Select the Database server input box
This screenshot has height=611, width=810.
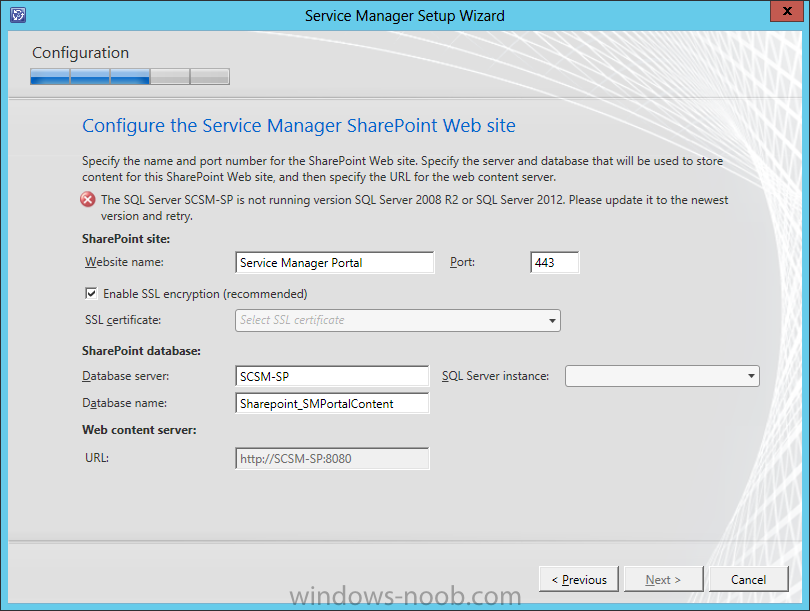click(x=332, y=376)
